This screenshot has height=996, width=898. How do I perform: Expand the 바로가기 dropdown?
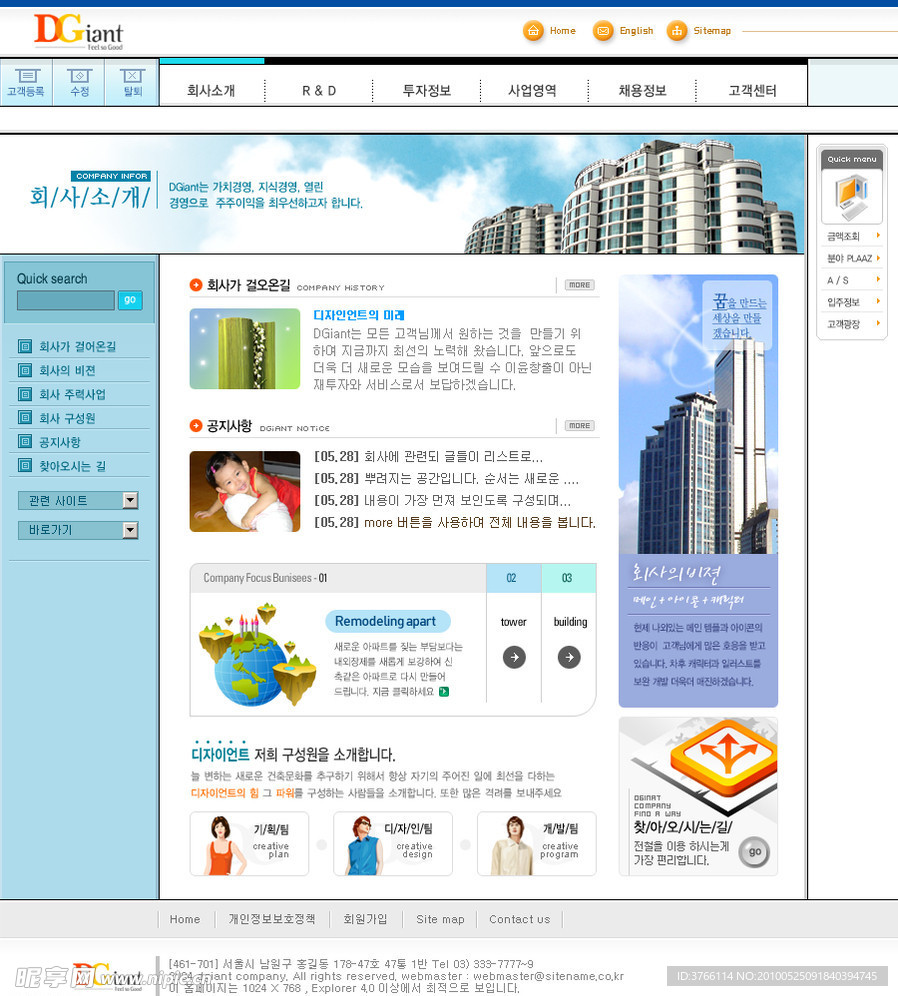point(130,530)
